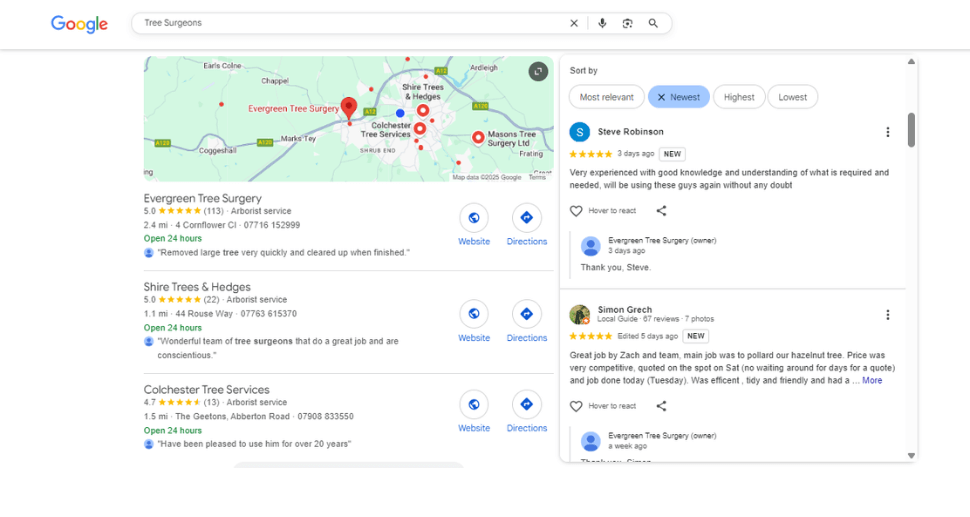This screenshot has width=970, height=517.
Task: Expand the map to full screen
Action: click(538, 71)
